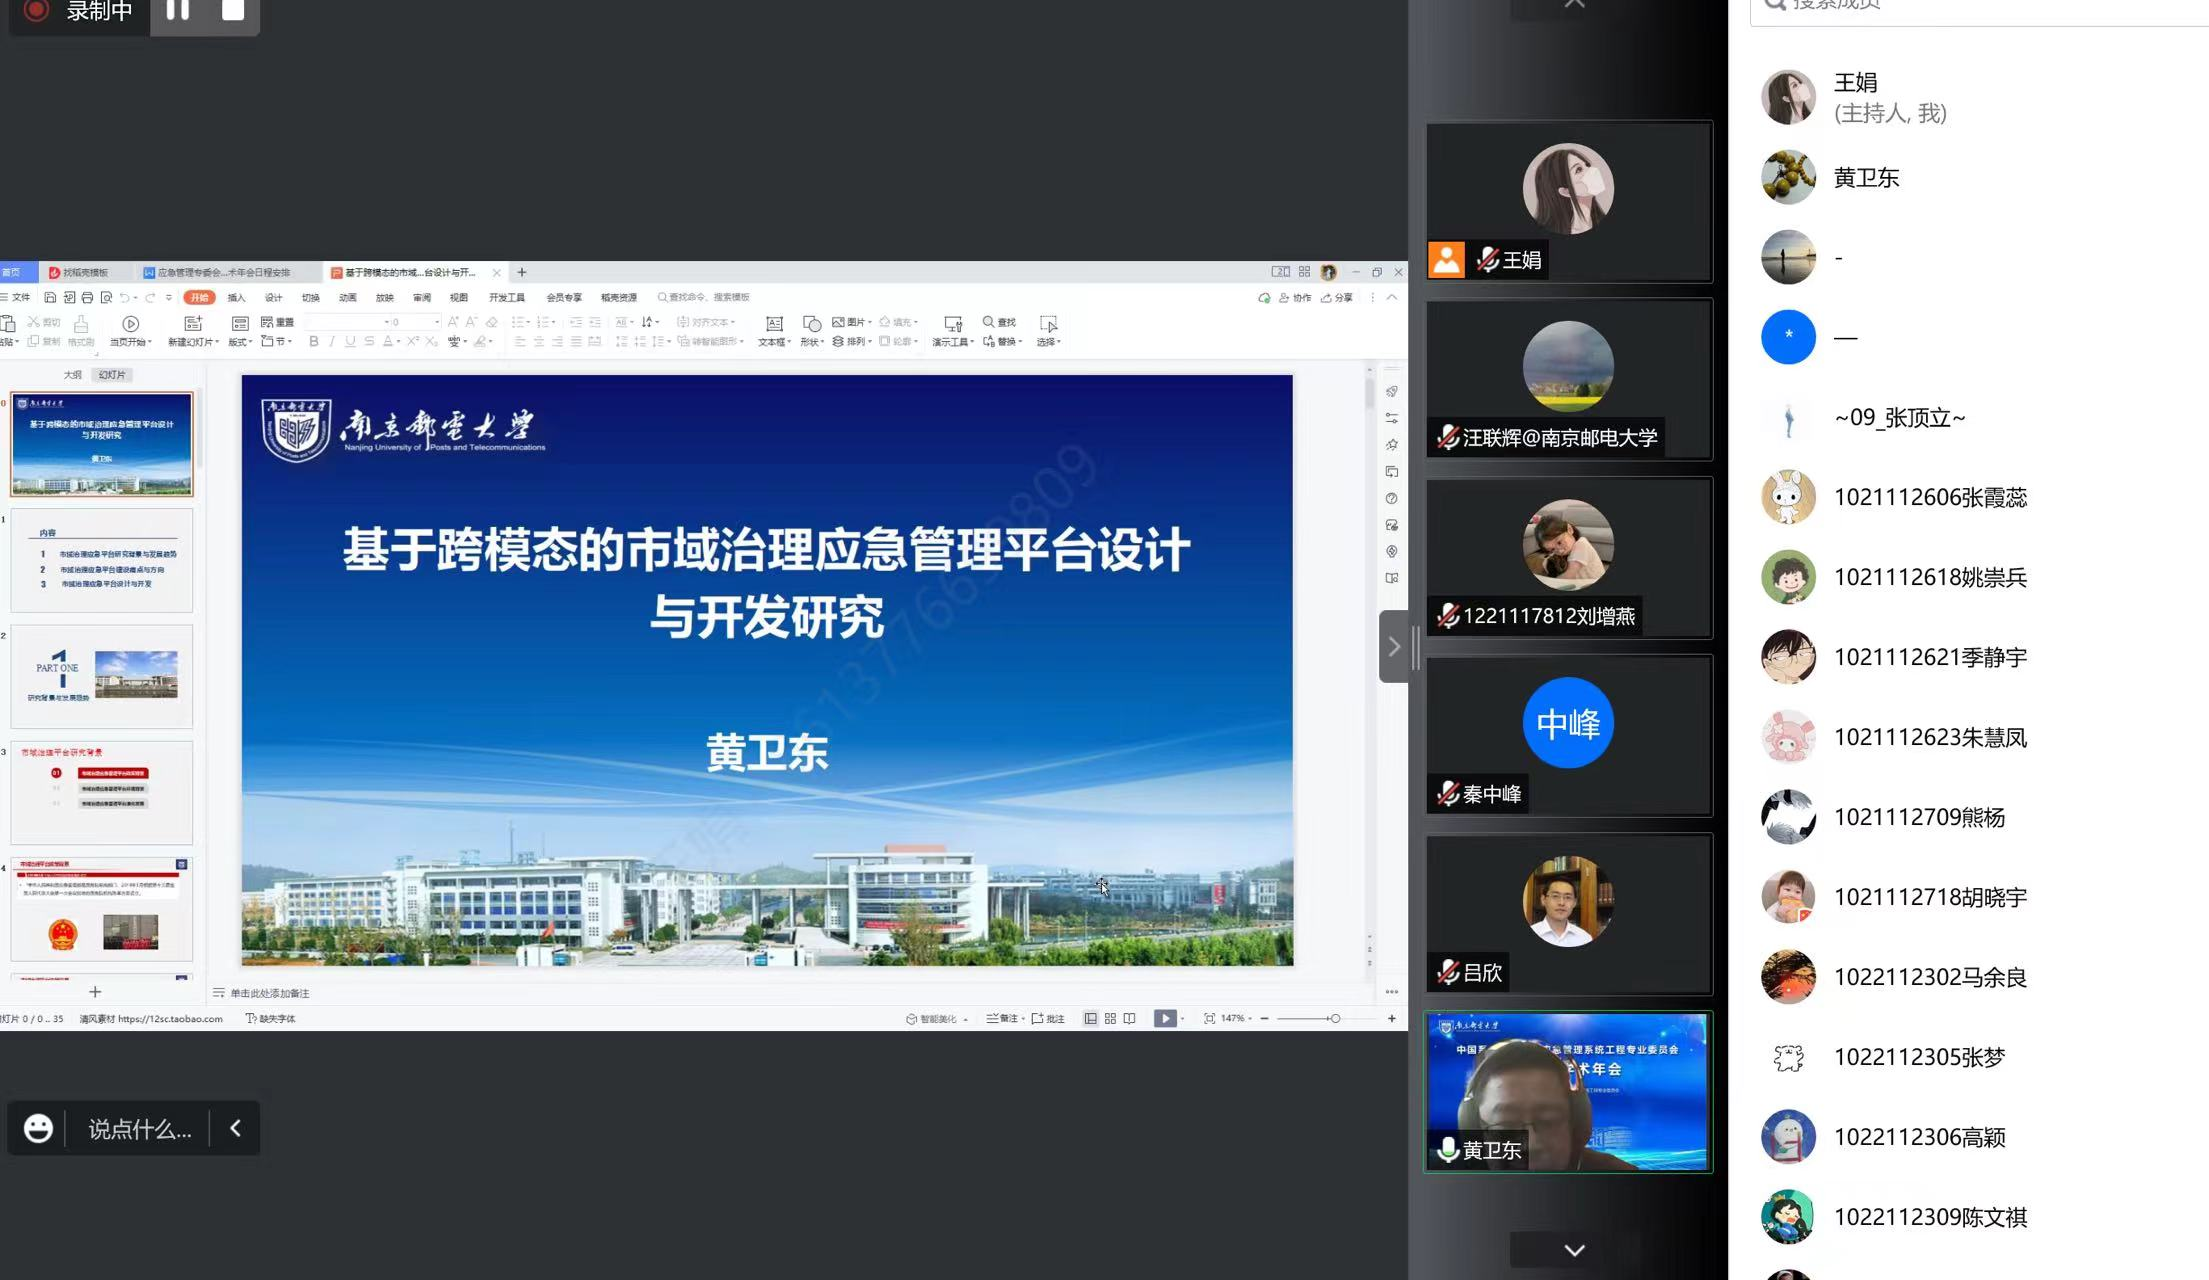Toggle bold formatting

coord(314,342)
